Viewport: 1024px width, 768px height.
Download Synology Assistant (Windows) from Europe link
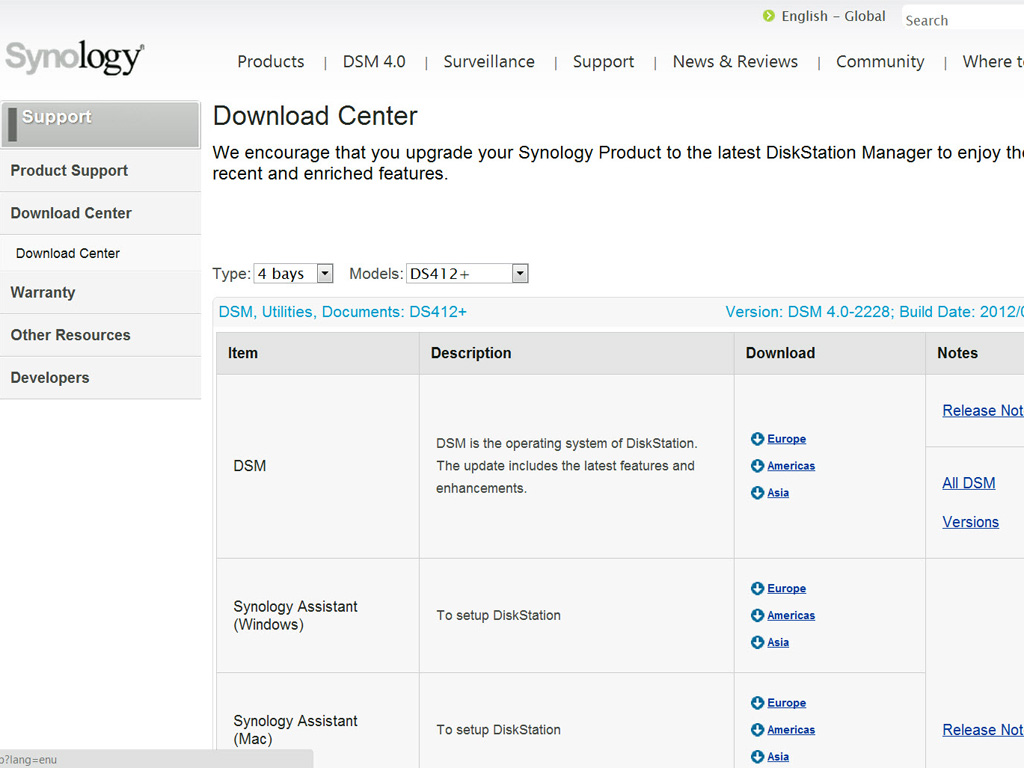(786, 588)
